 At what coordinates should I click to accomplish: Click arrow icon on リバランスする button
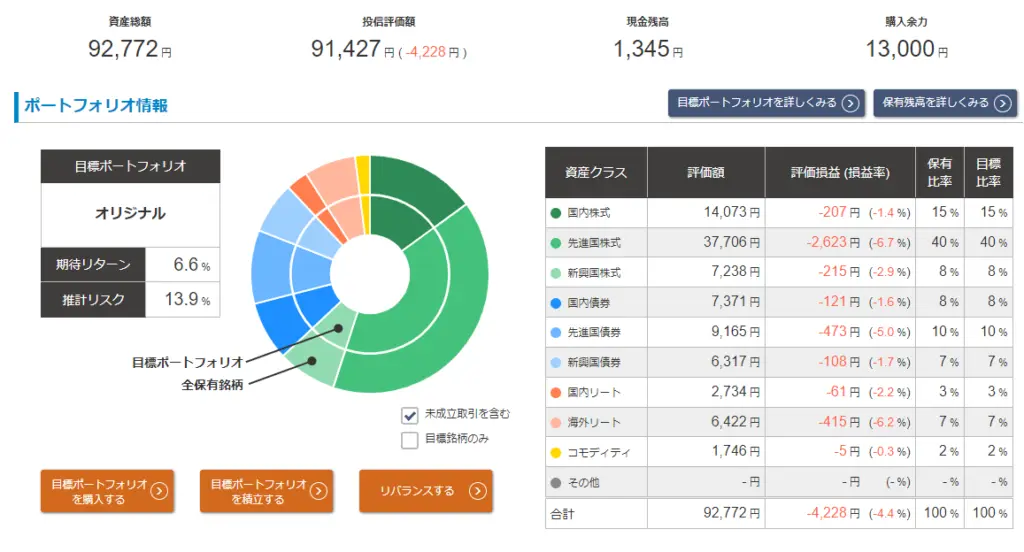pos(477,491)
